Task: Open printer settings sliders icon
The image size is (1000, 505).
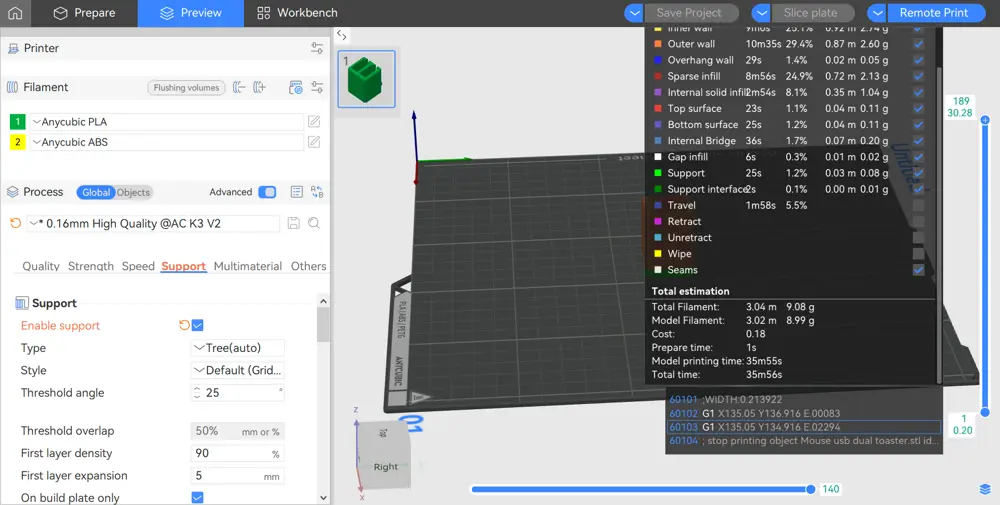Action: (317, 48)
